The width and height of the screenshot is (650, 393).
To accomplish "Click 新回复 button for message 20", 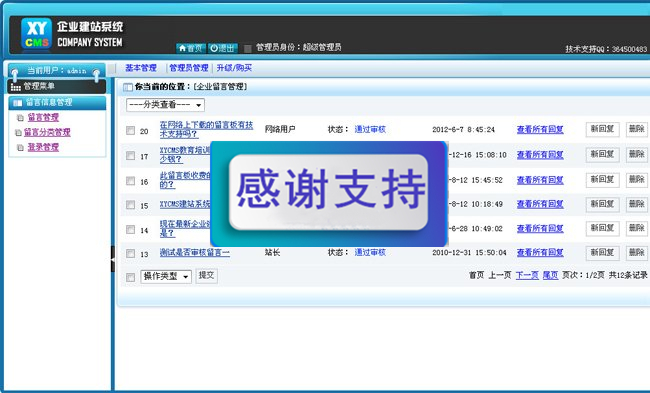I will tap(602, 129).
